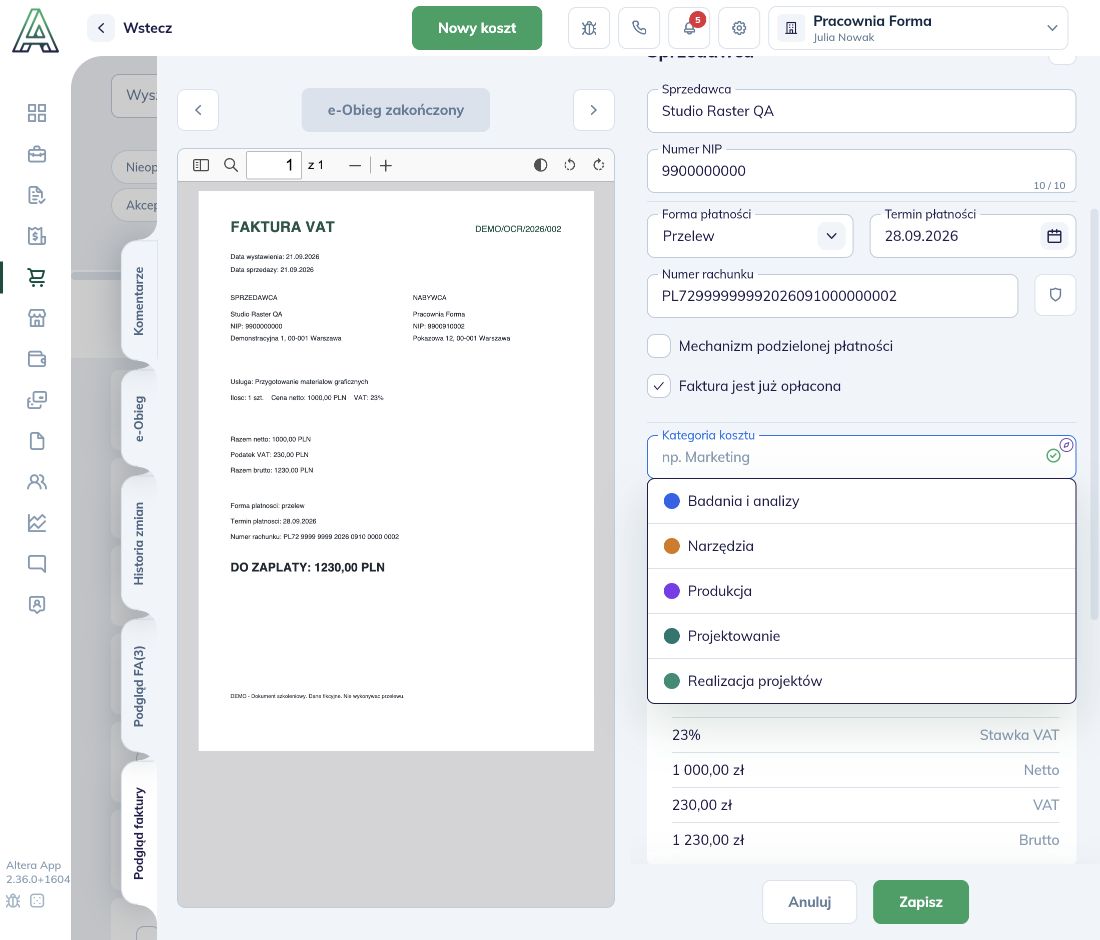Toggle PDF viewer sidebar panel
The width and height of the screenshot is (1100, 940).
[x=201, y=165]
